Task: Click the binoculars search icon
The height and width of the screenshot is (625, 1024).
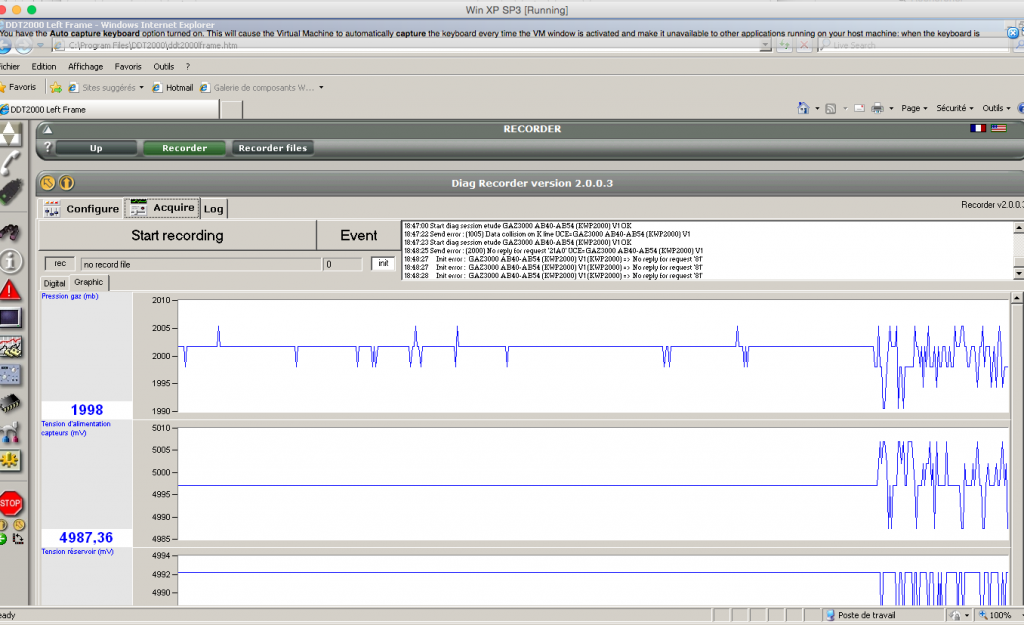Action: tap(10, 232)
